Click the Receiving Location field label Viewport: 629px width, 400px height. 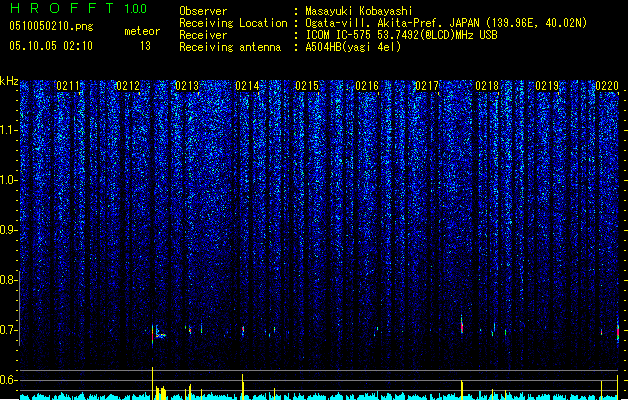tap(233, 23)
